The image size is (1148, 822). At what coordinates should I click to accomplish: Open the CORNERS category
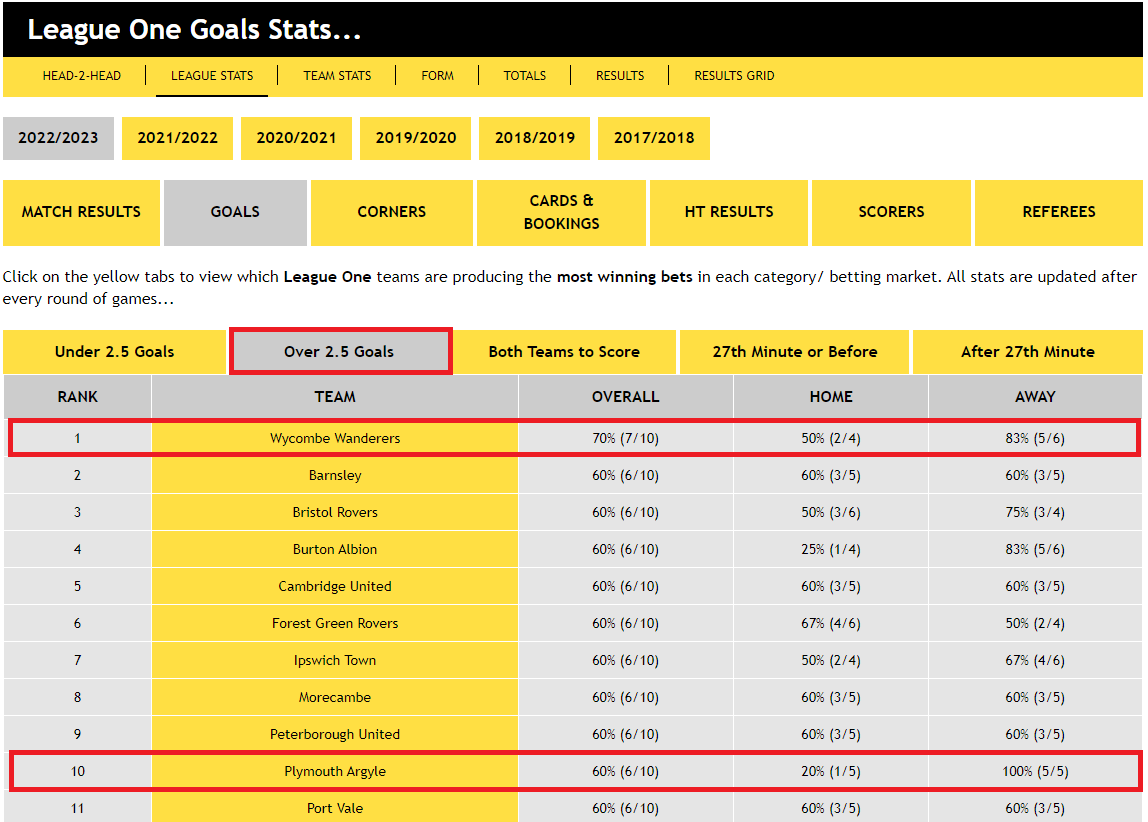click(x=392, y=212)
